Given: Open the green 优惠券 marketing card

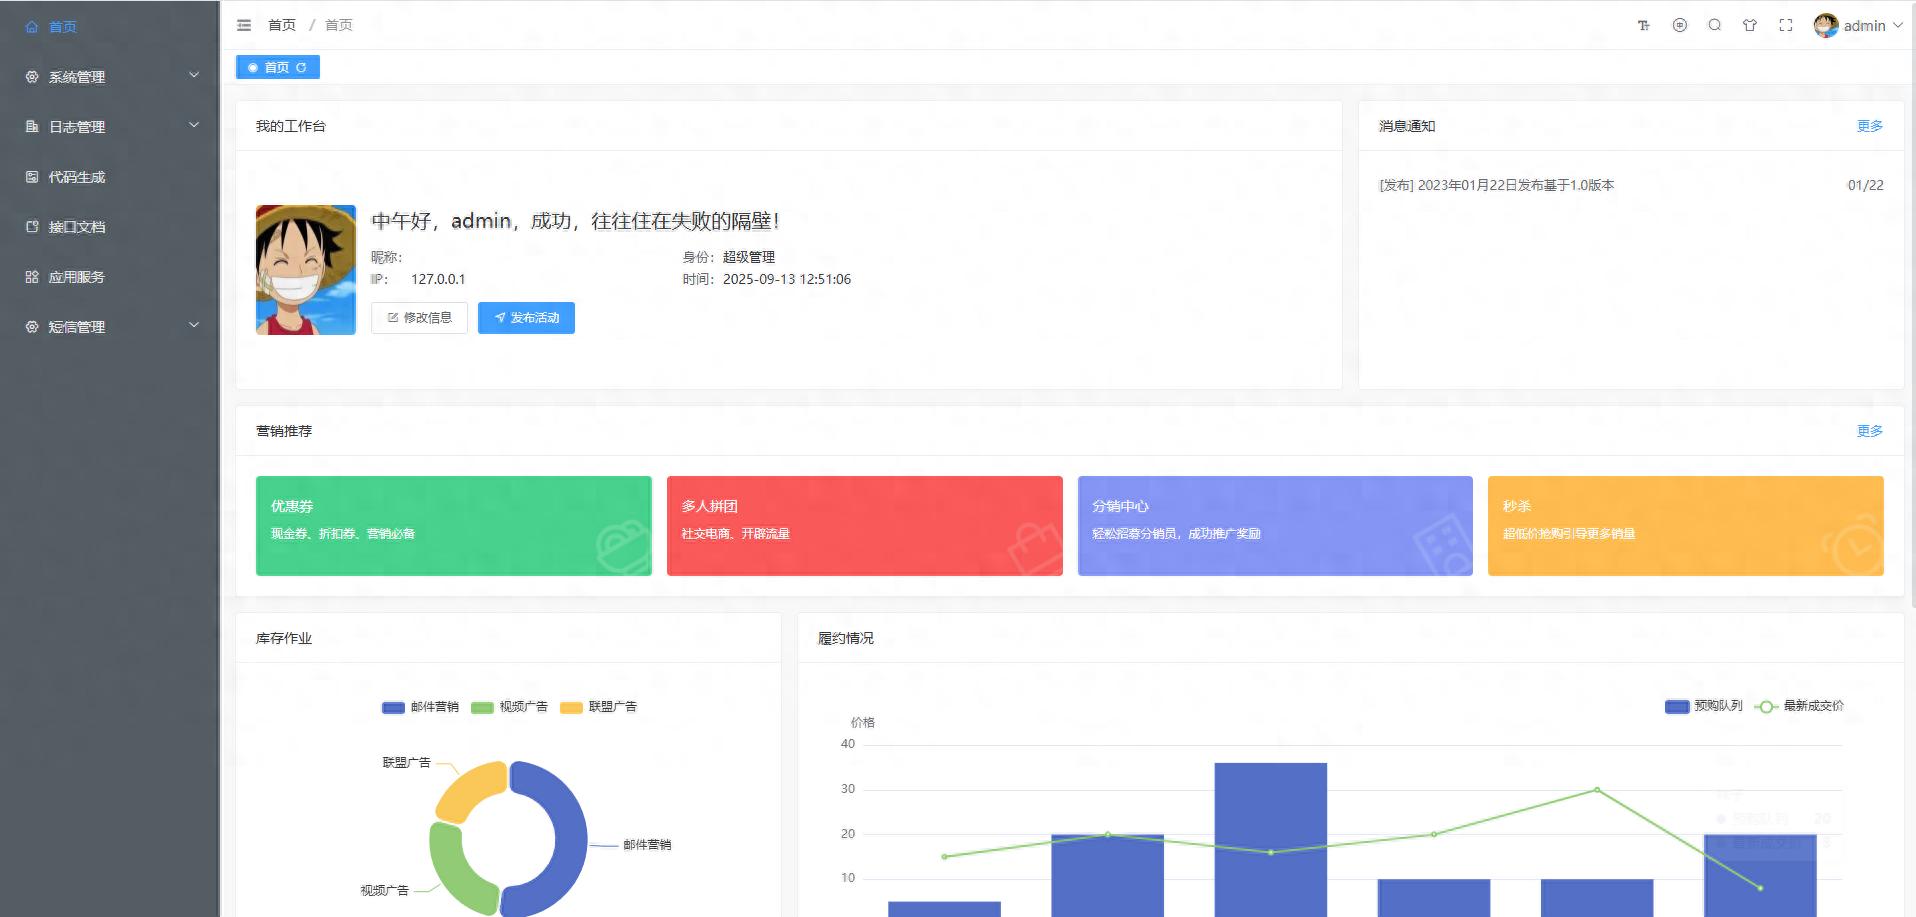Looking at the screenshot, I should [x=454, y=526].
